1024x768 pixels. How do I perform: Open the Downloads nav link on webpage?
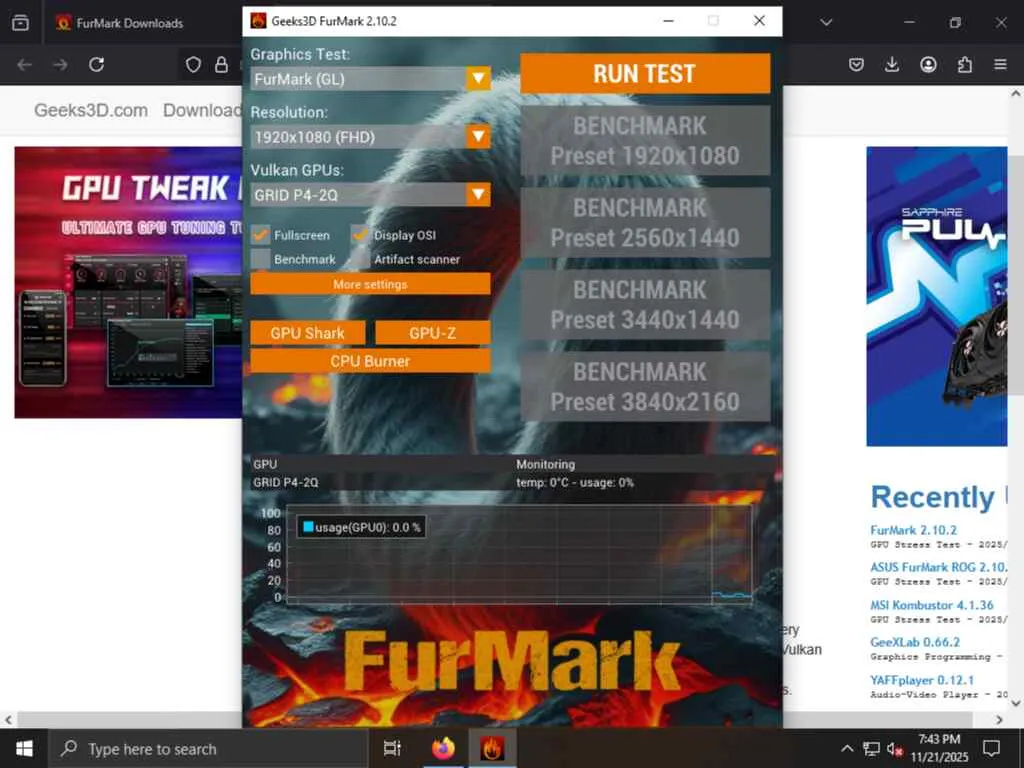point(202,110)
